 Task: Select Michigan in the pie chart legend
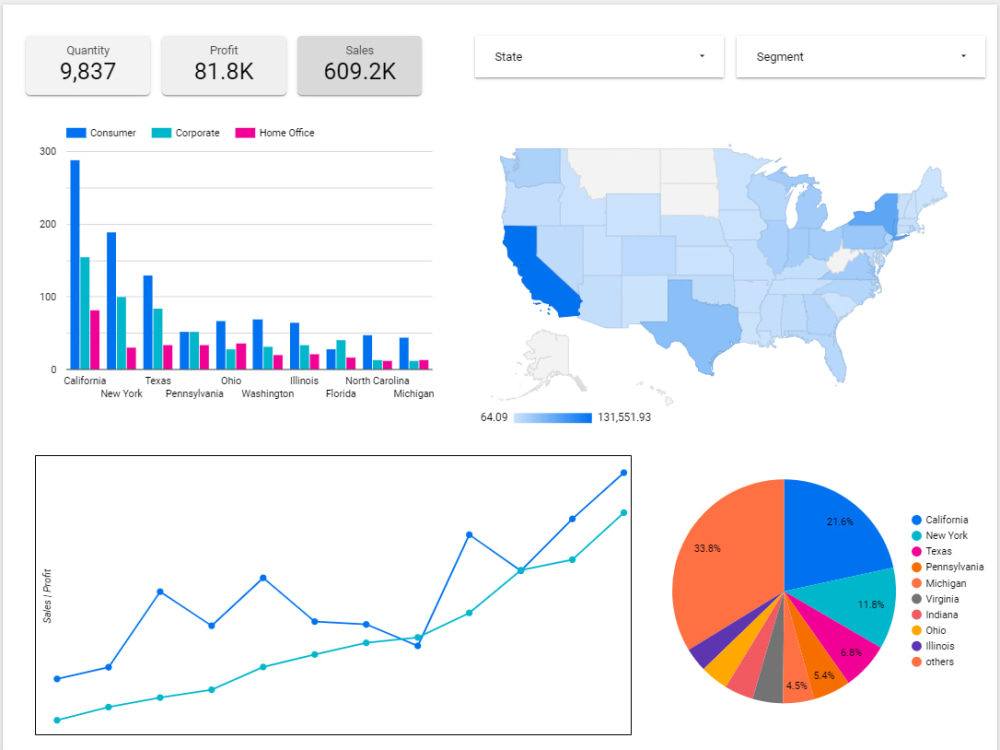click(x=916, y=583)
